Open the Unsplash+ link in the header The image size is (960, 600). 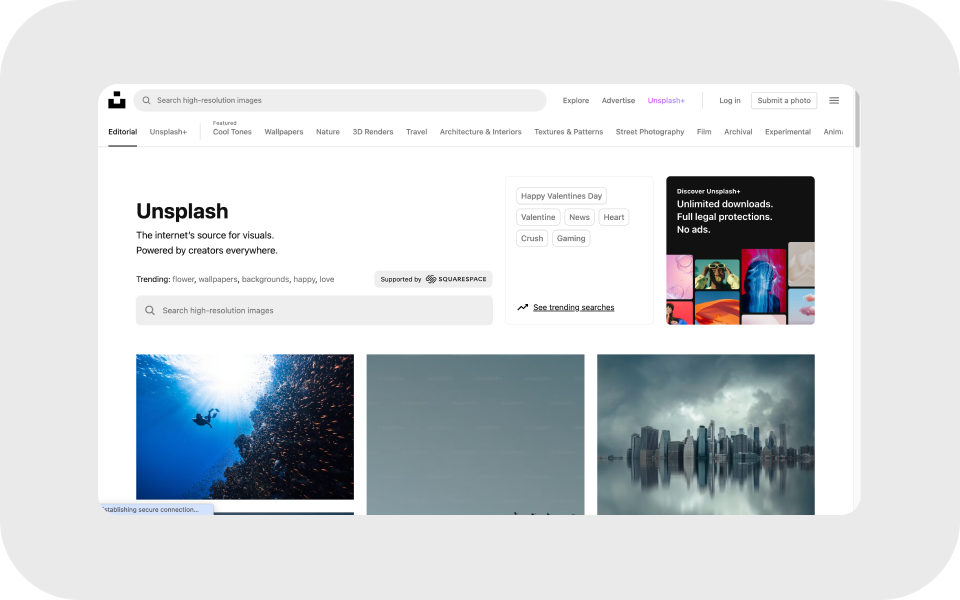point(666,100)
